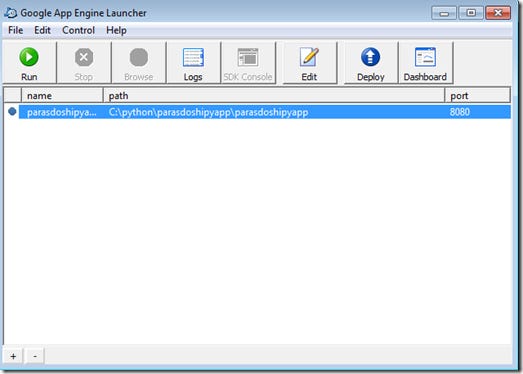
Task: Open the Edit menu in the menu bar
Action: click(42, 30)
